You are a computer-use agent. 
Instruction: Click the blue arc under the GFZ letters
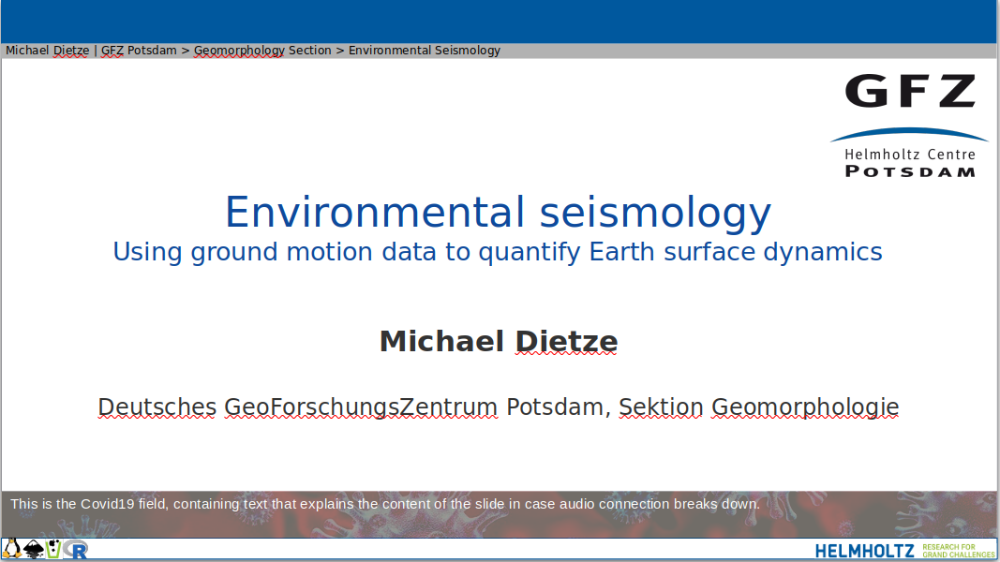tap(909, 134)
